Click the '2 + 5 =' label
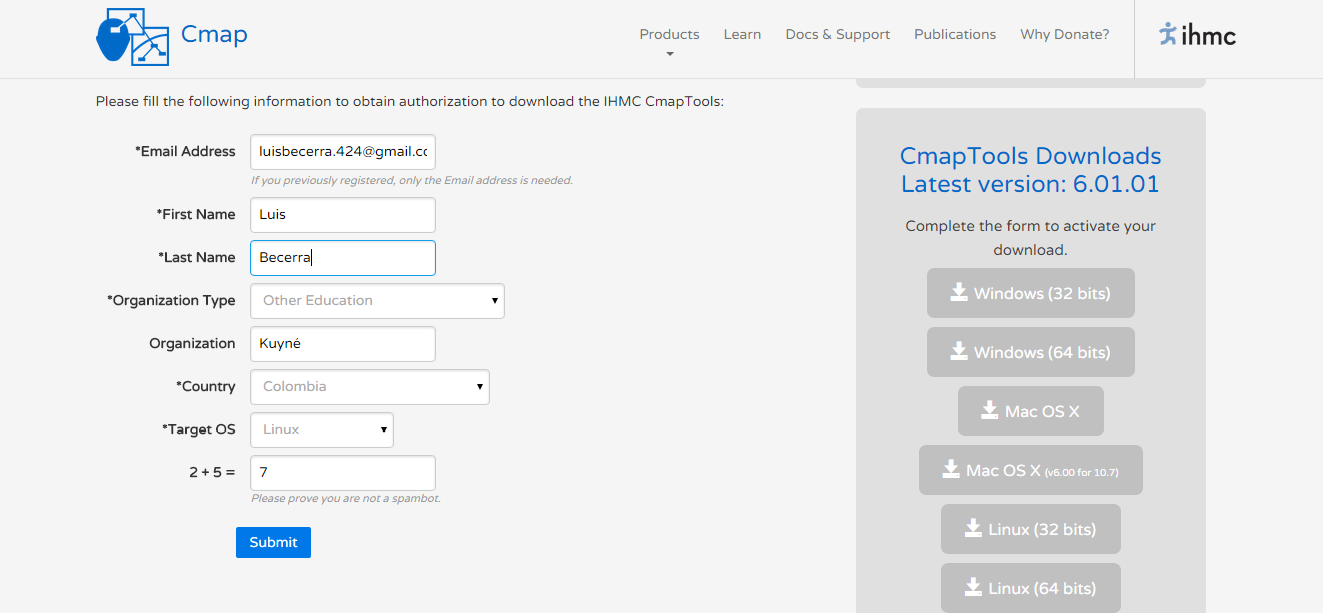The height and width of the screenshot is (613, 1323). point(212,473)
